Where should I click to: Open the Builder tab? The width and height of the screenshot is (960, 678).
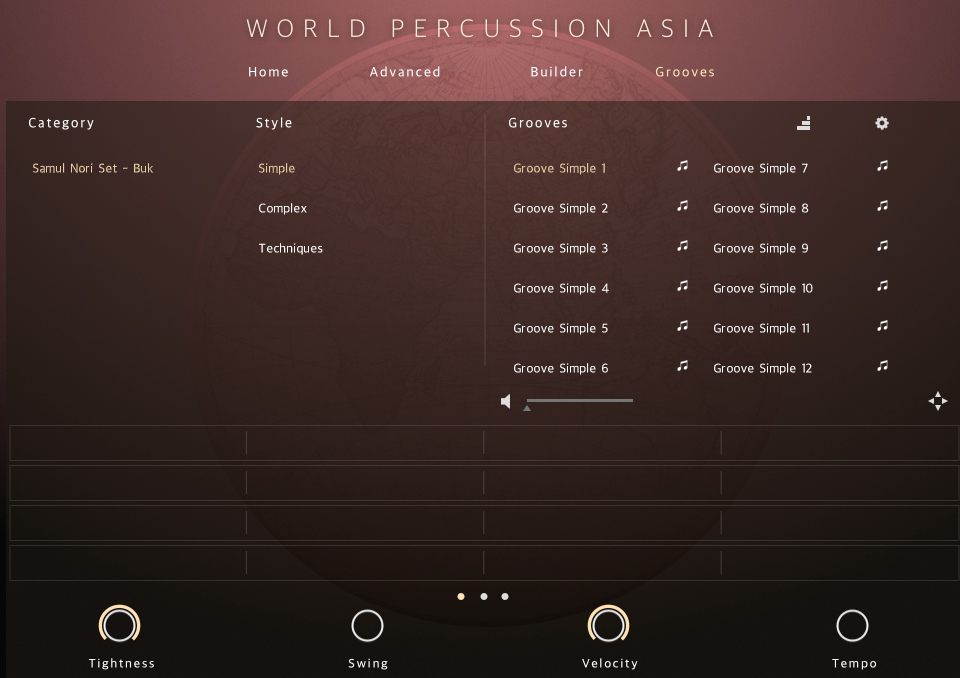tap(557, 72)
